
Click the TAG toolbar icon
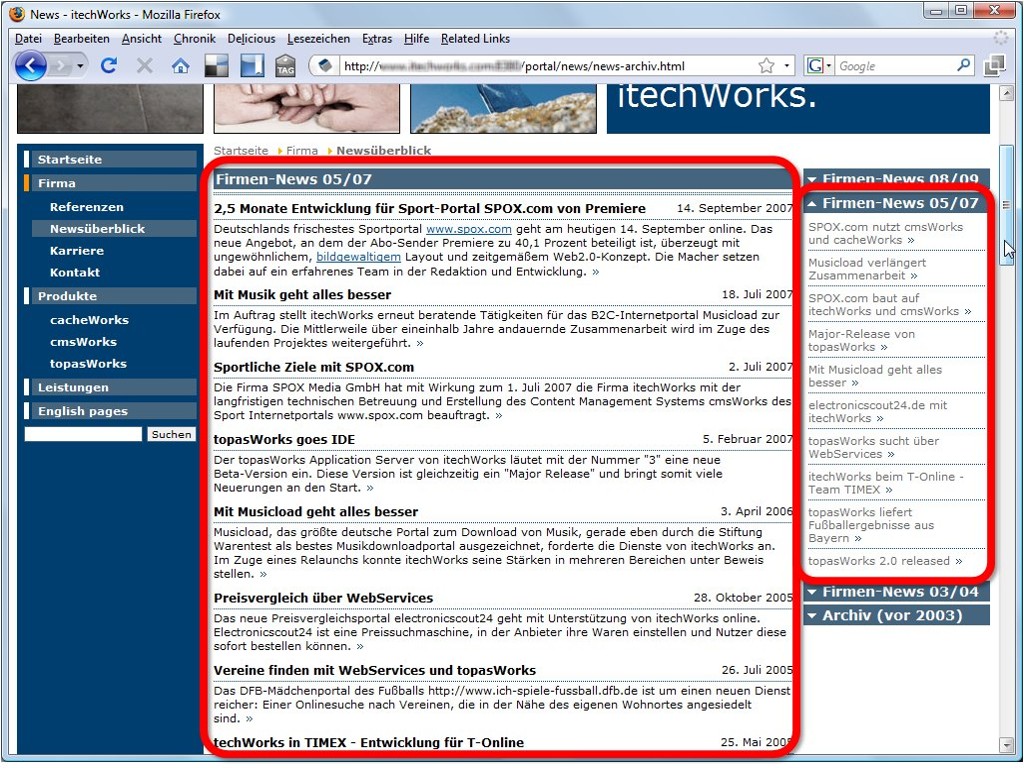285,65
